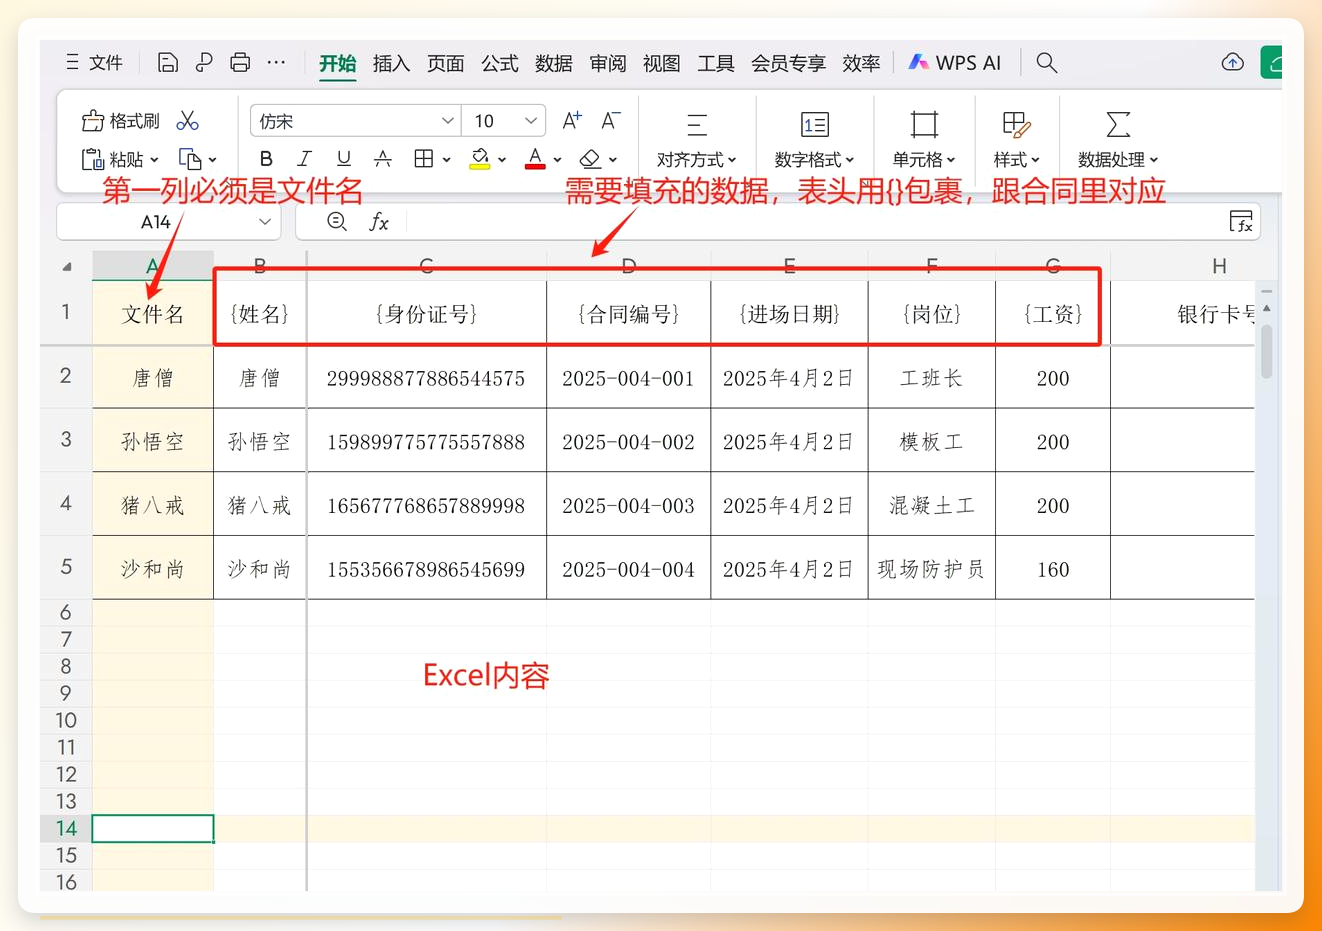Click cell containing 孙悟空 in column A
This screenshot has height=931, width=1322.
[x=153, y=442]
